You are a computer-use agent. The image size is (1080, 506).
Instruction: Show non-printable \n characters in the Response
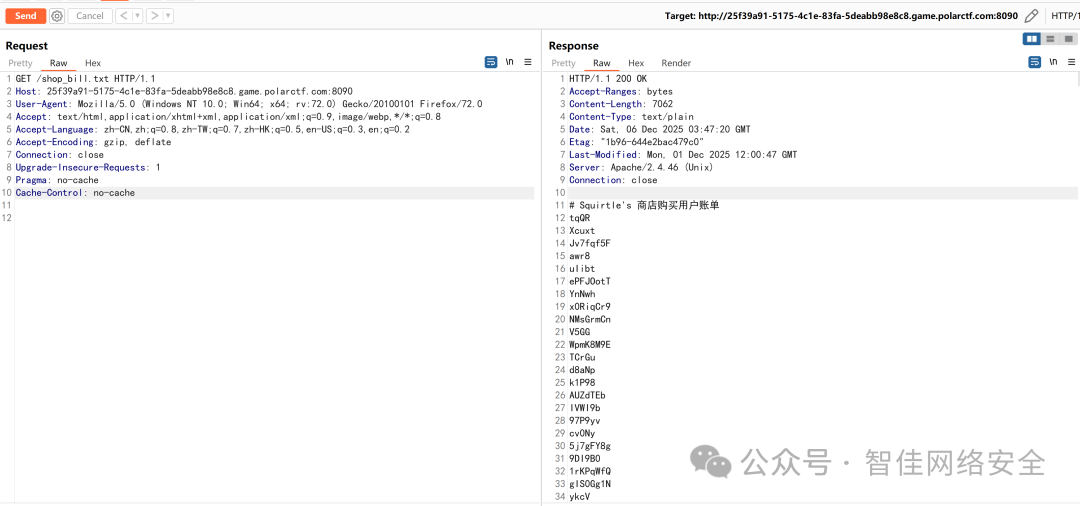point(1053,62)
